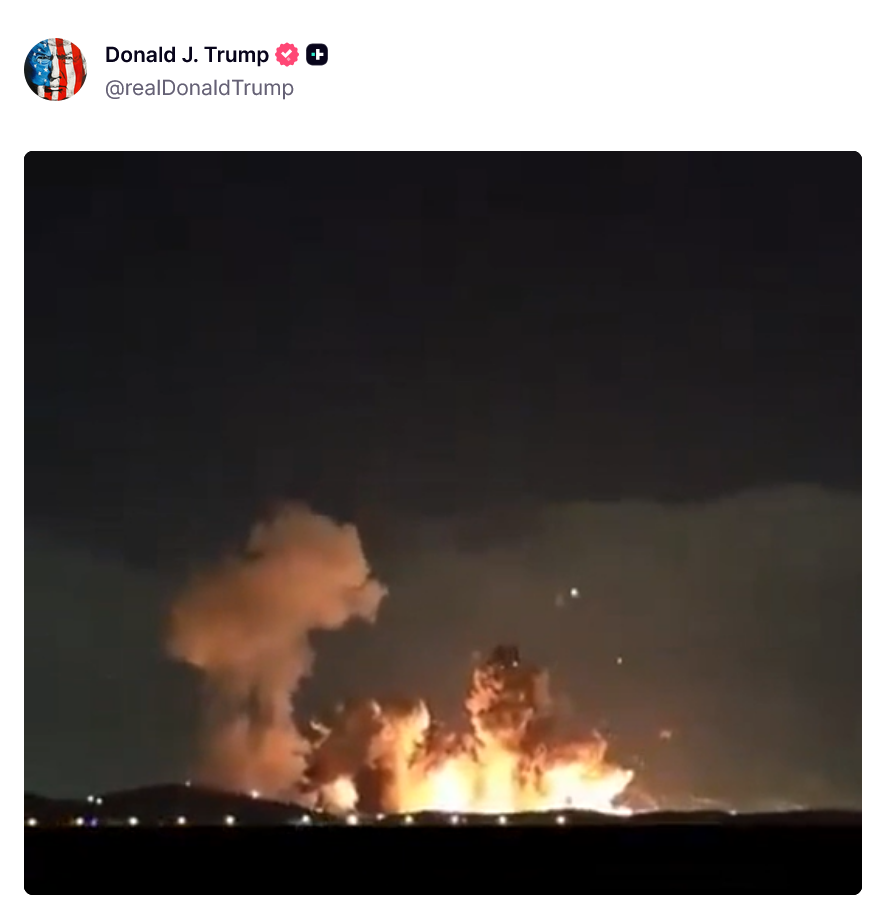This screenshot has height=906, width=886.
Task: Click the brightest white flare in sky
Action: pos(574,592)
